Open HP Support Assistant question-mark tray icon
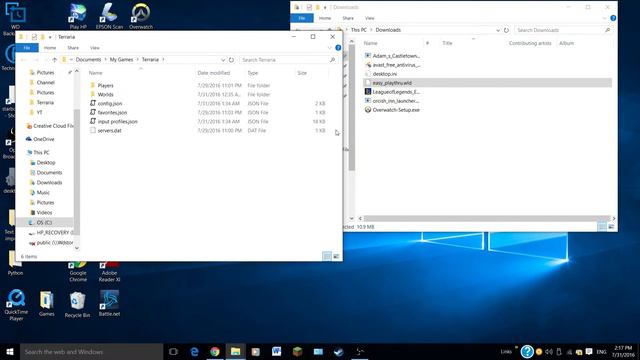 click(527, 351)
